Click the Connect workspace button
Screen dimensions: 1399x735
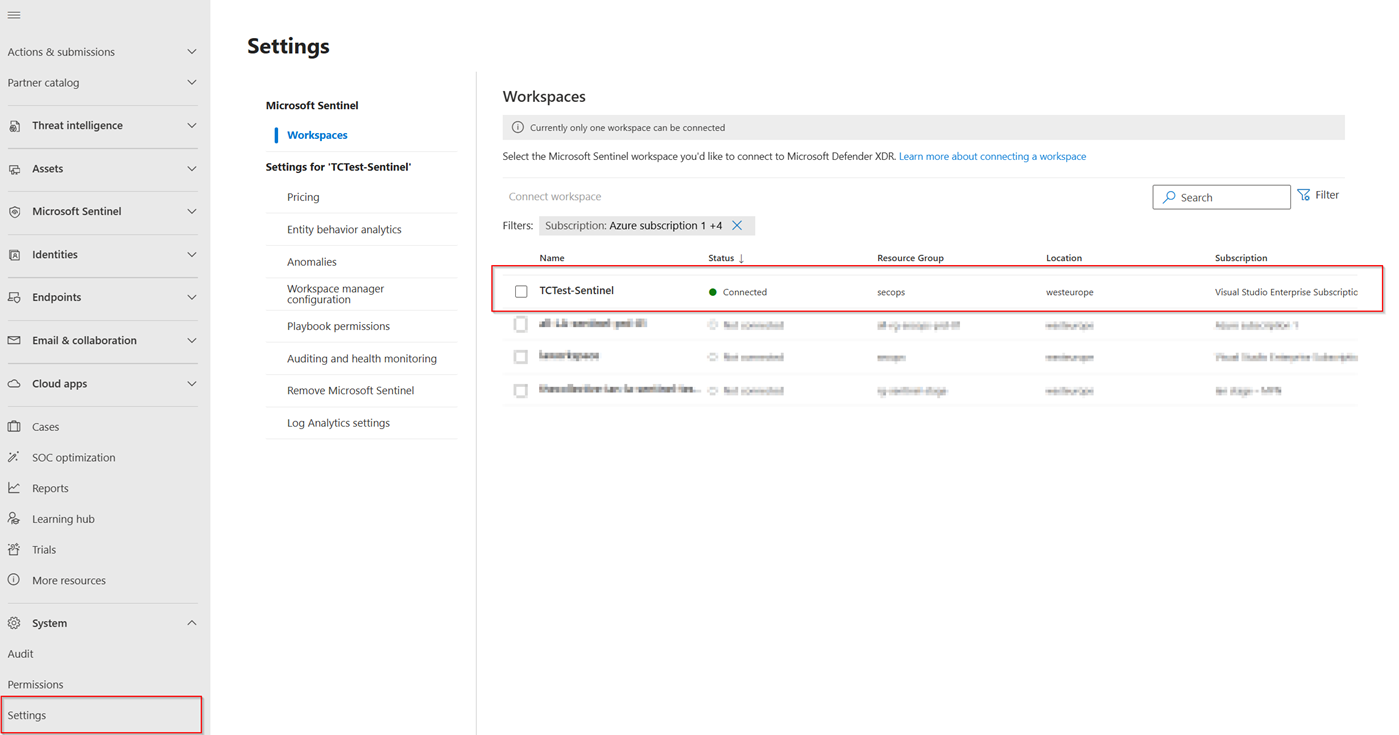555,197
